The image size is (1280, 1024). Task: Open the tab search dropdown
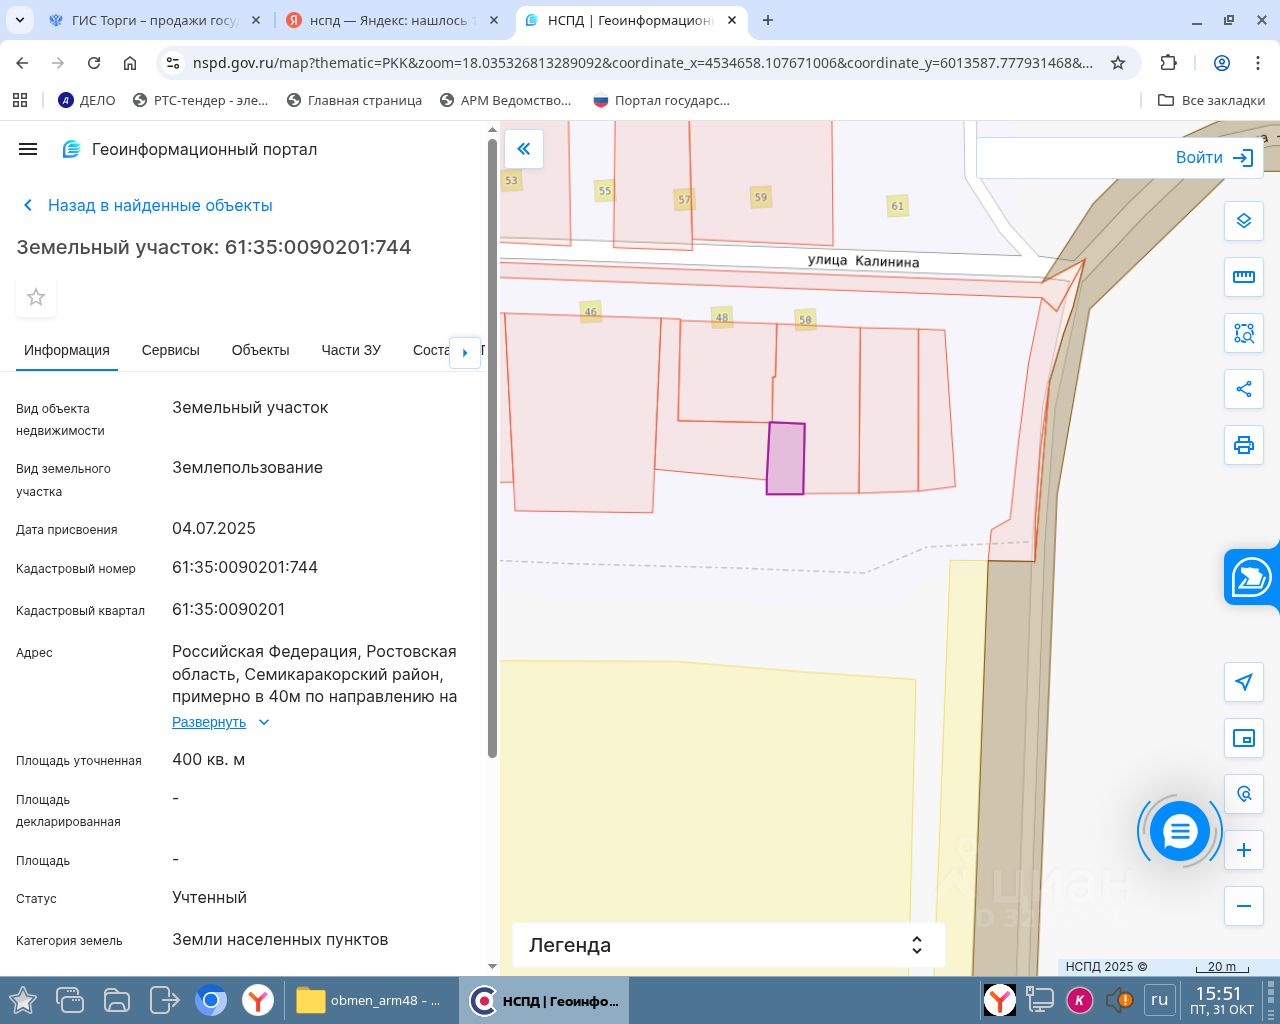[22, 20]
